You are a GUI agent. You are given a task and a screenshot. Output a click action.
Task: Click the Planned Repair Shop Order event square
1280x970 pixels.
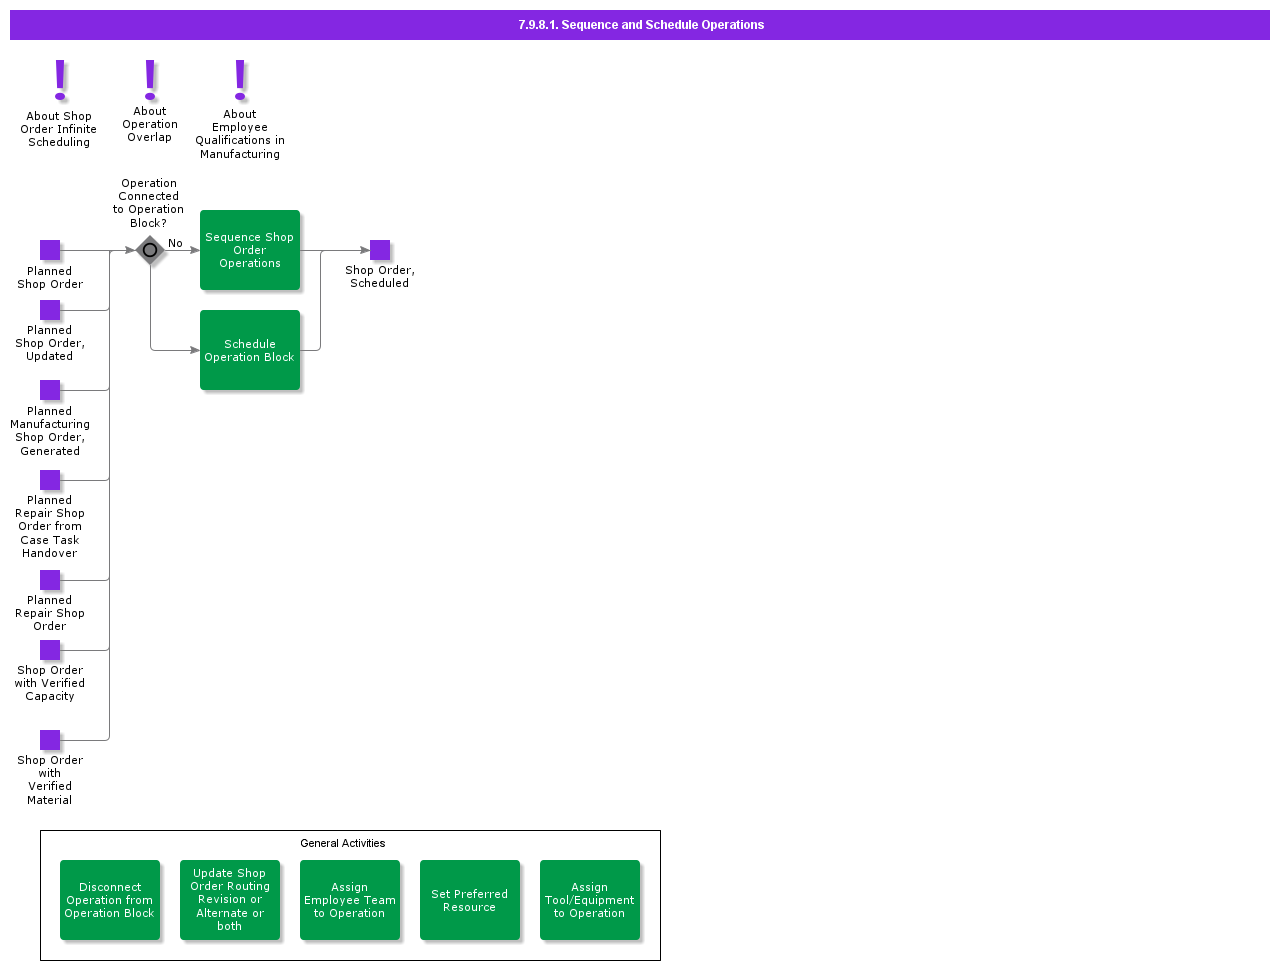(50, 580)
